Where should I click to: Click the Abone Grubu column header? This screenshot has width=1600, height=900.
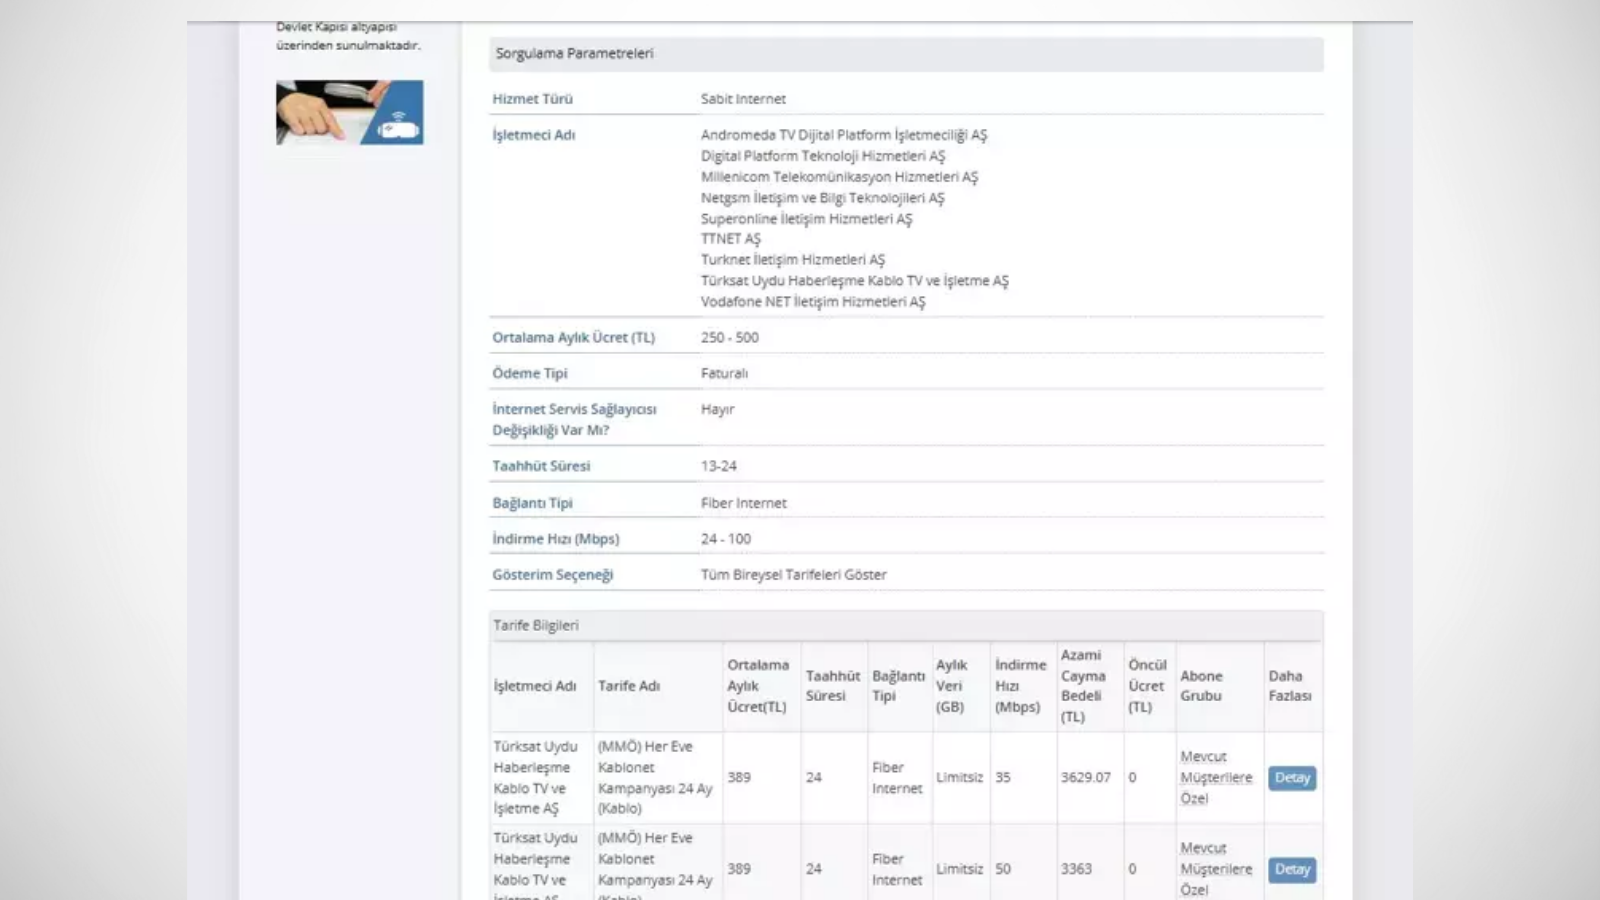pyautogui.click(x=1201, y=686)
